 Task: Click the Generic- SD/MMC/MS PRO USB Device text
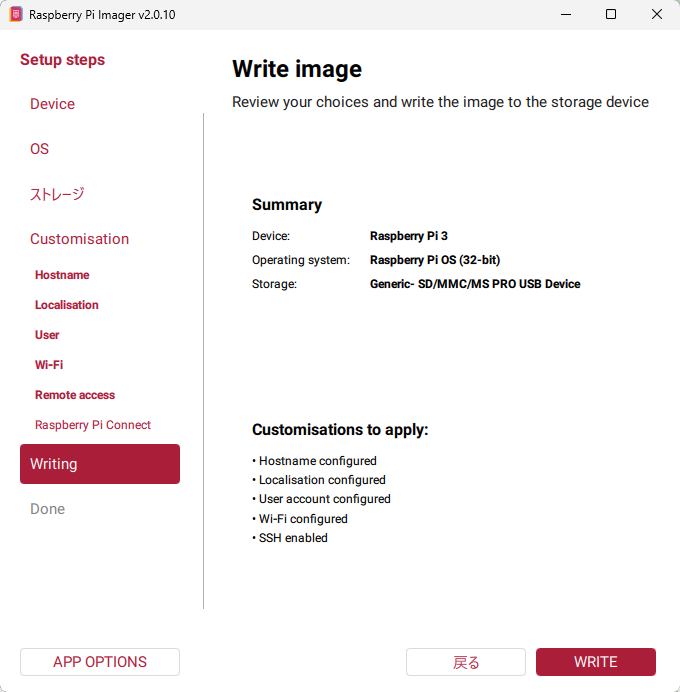pos(475,284)
